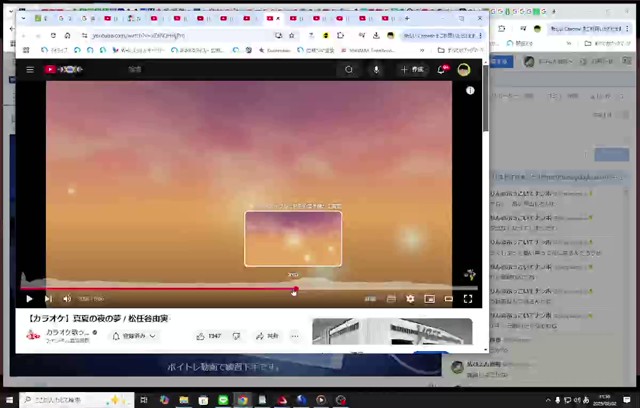Switch to the last YouTube tab

[x=388, y=18]
